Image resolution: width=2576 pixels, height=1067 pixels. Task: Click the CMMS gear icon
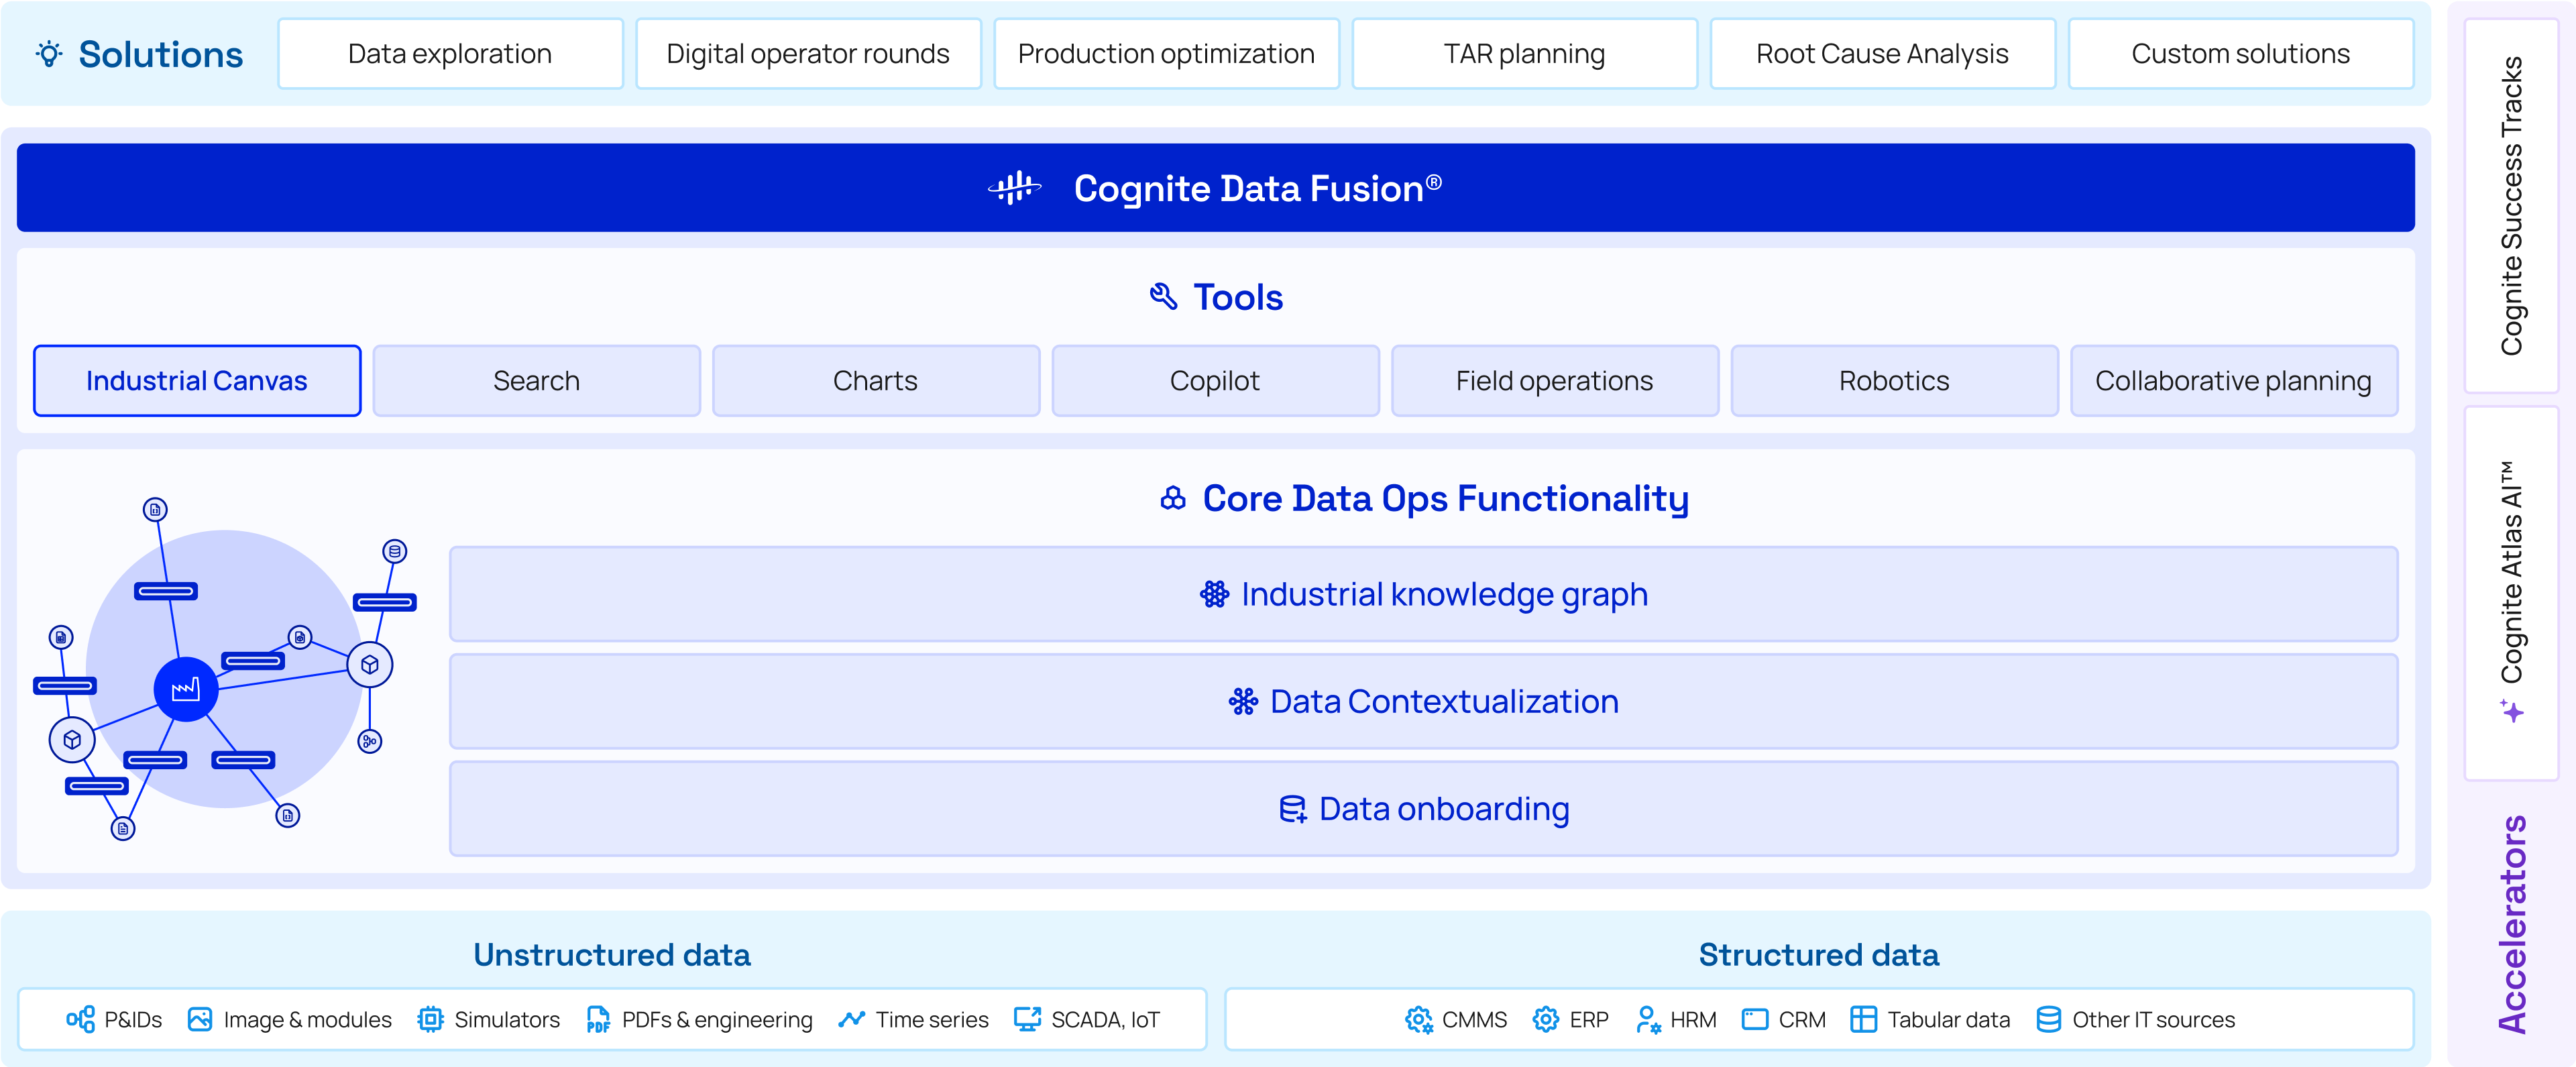coord(1418,1019)
